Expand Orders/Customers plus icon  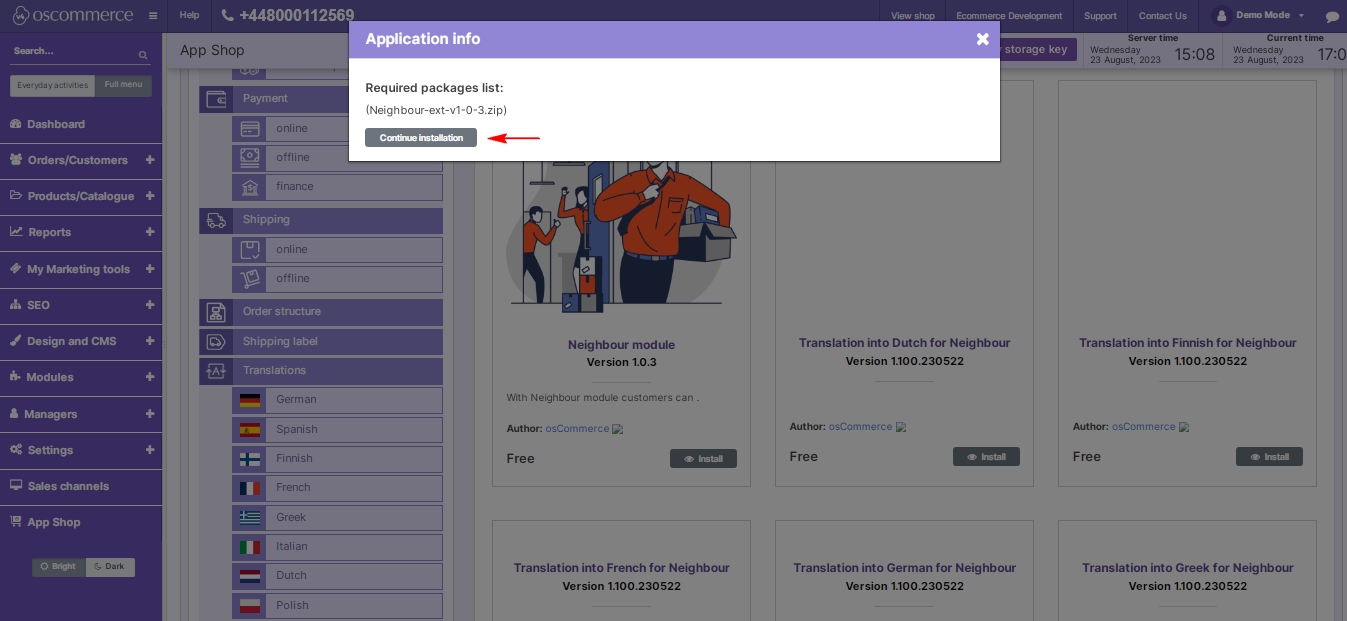150,160
